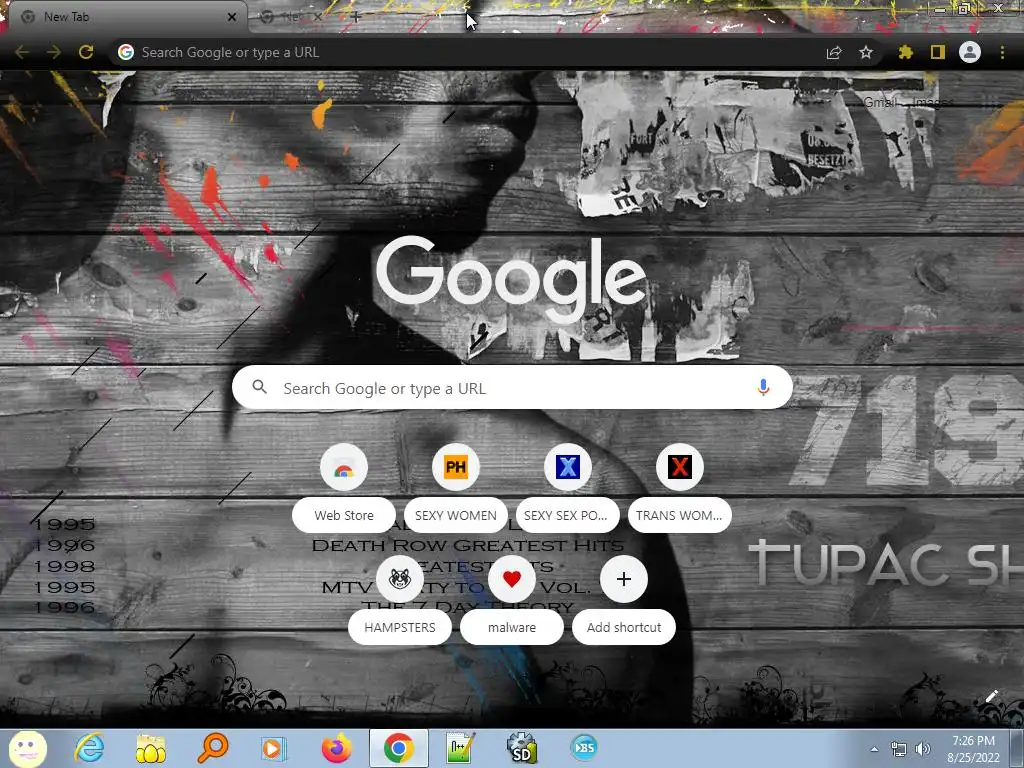The height and width of the screenshot is (768, 1024).
Task: Open the SD gear taskbar app
Action: [x=522, y=748]
